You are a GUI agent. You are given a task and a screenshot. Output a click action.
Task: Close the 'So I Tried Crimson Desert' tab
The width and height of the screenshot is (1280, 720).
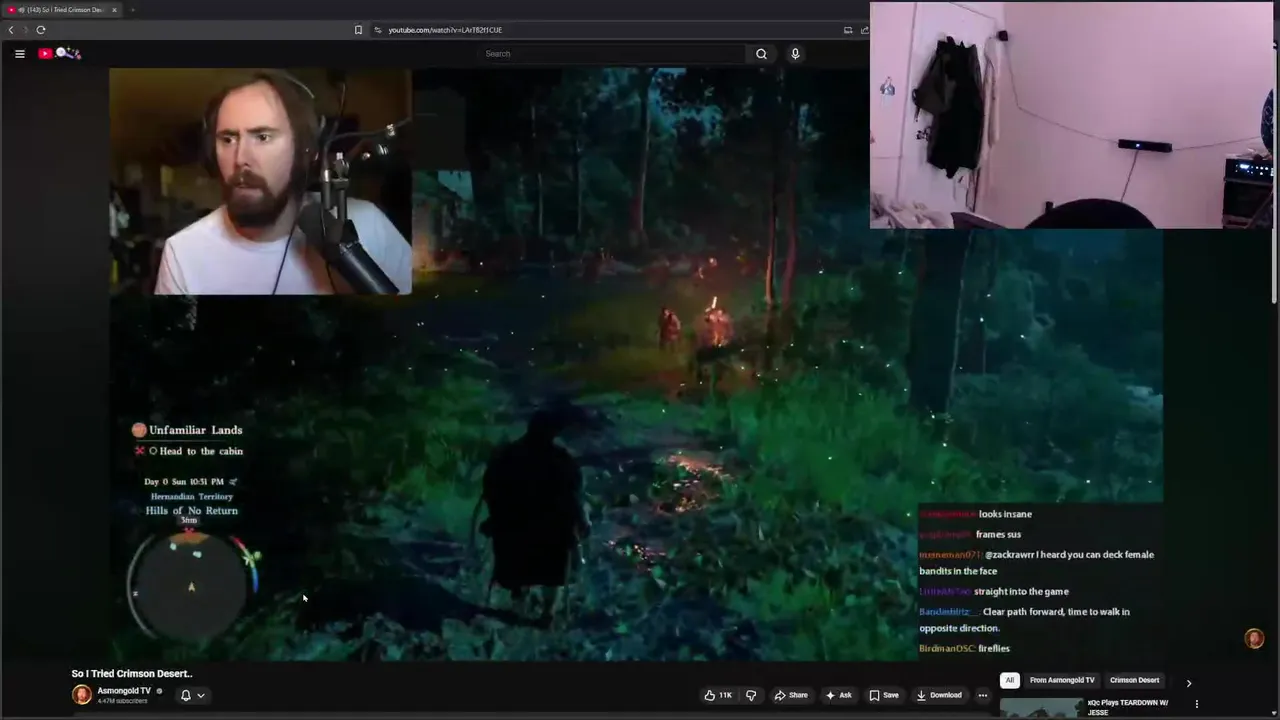click(x=114, y=10)
